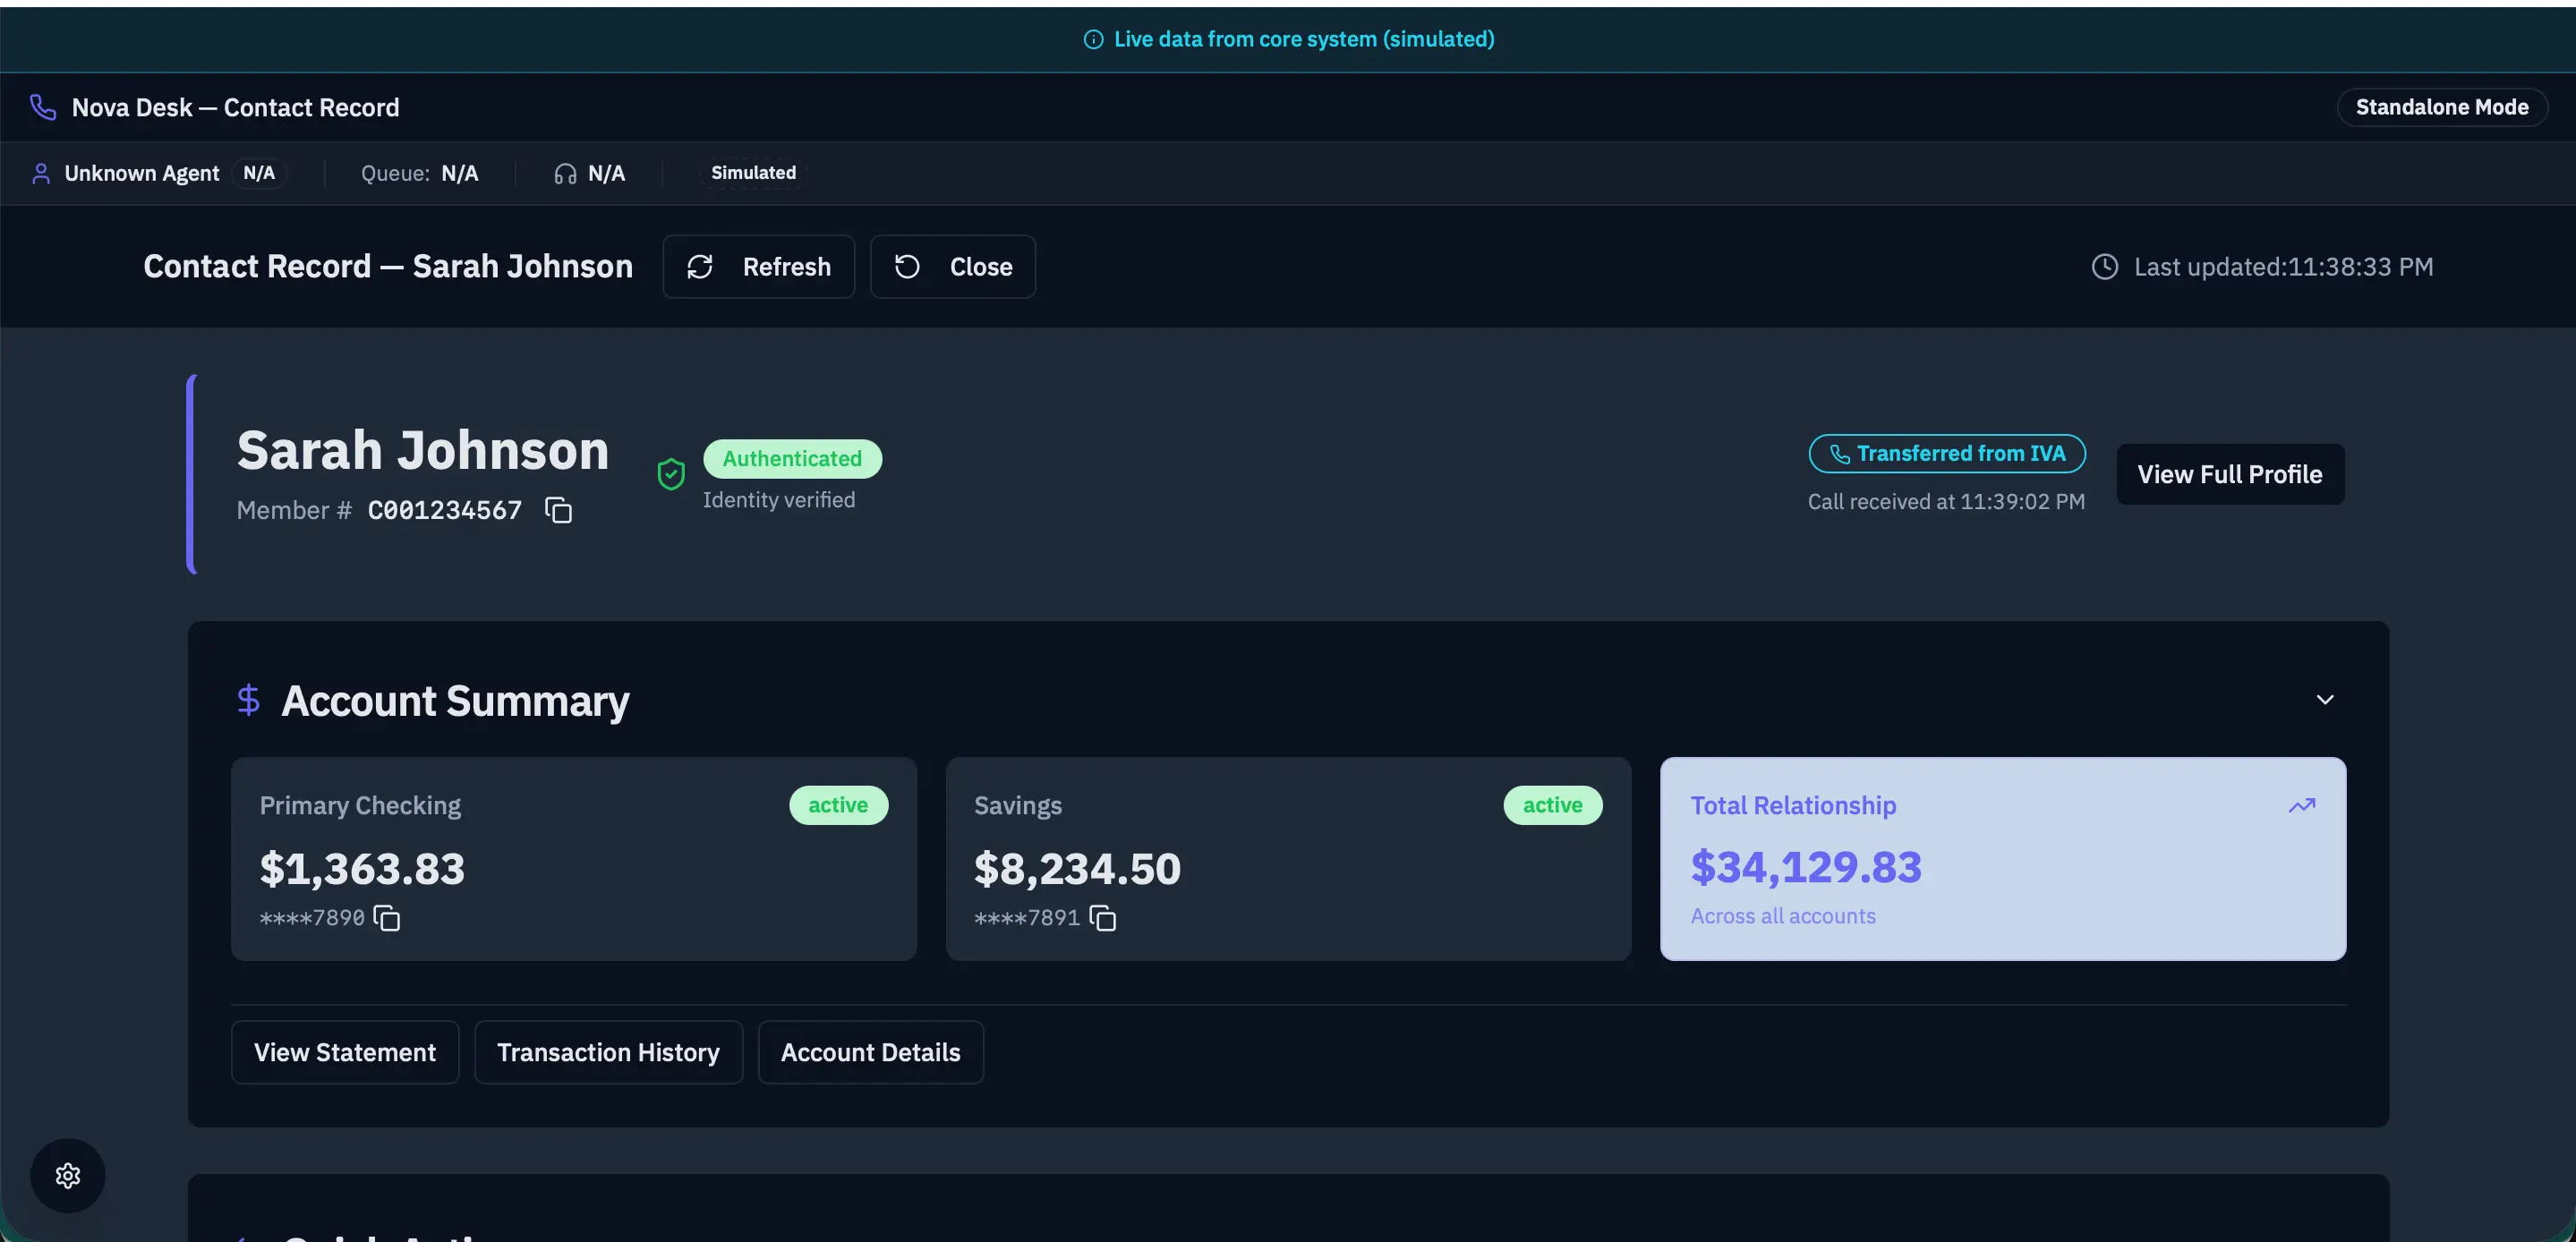Image resolution: width=2576 pixels, height=1242 pixels.
Task: Open Transaction History
Action: (608, 1052)
